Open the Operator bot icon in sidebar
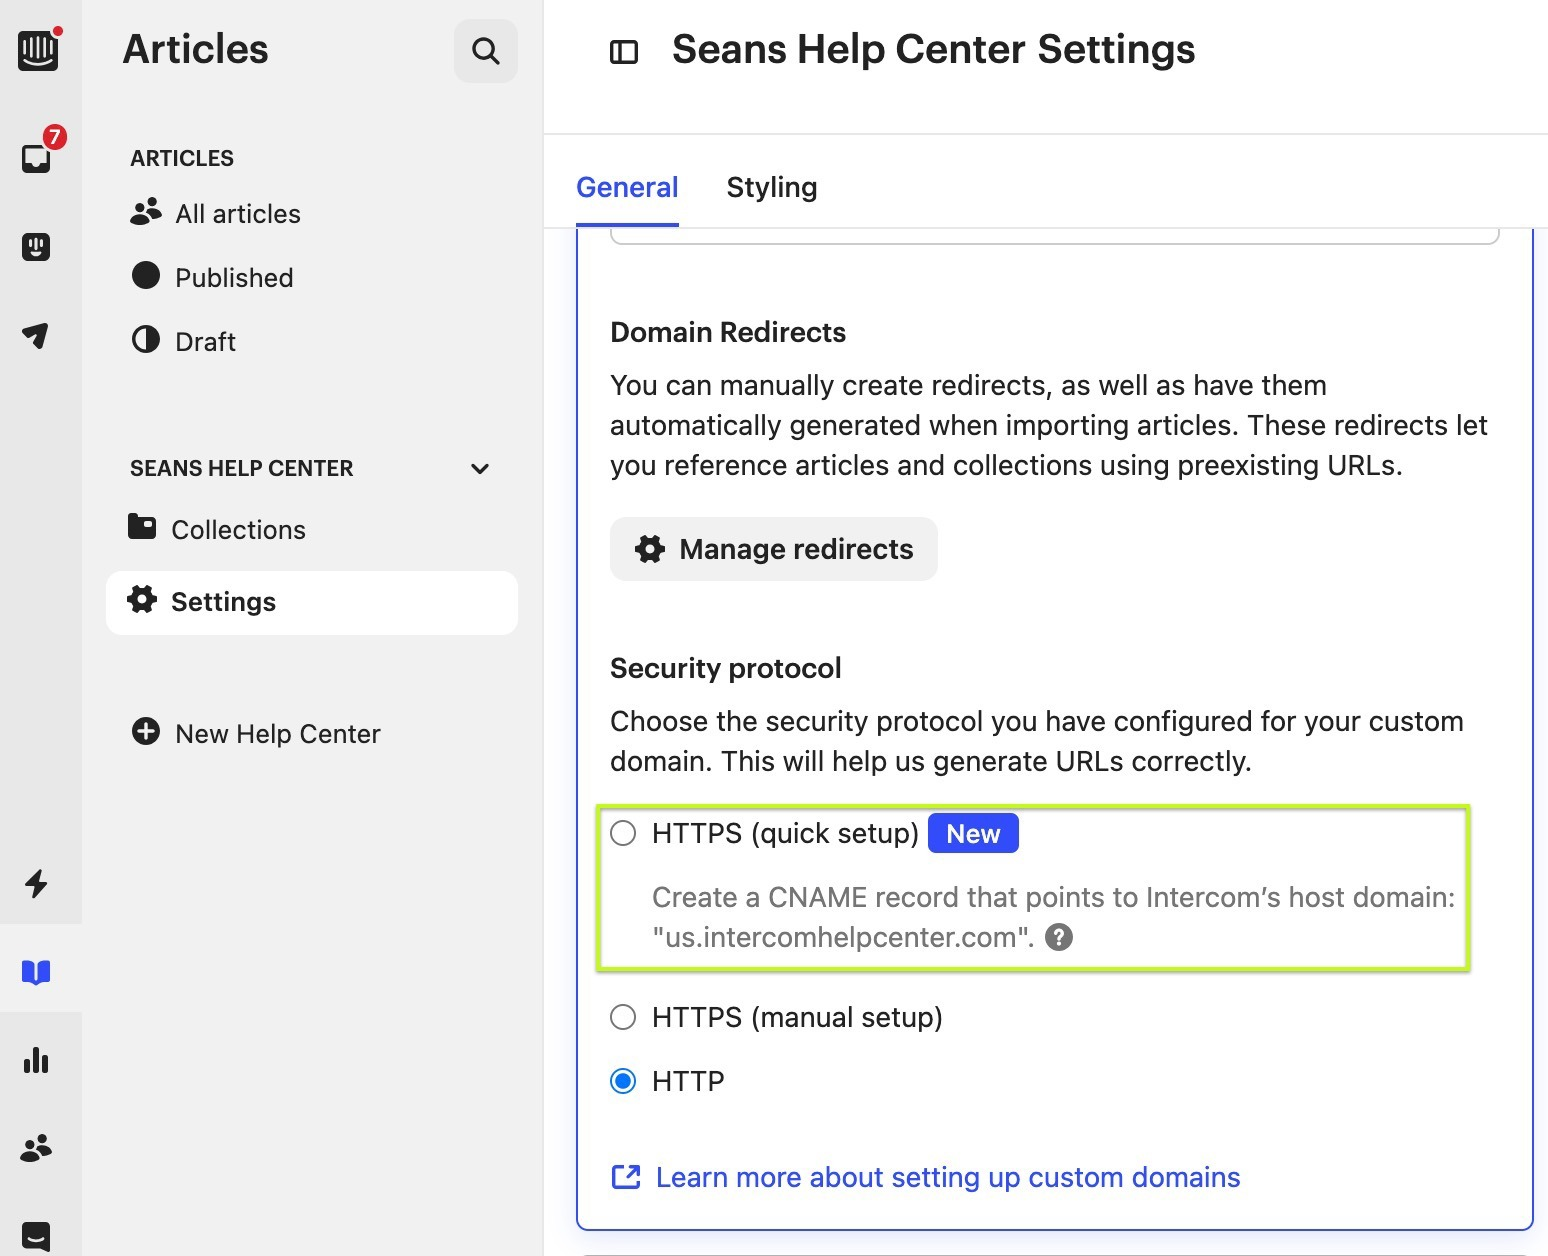Image resolution: width=1548 pixels, height=1256 pixels. [37, 247]
